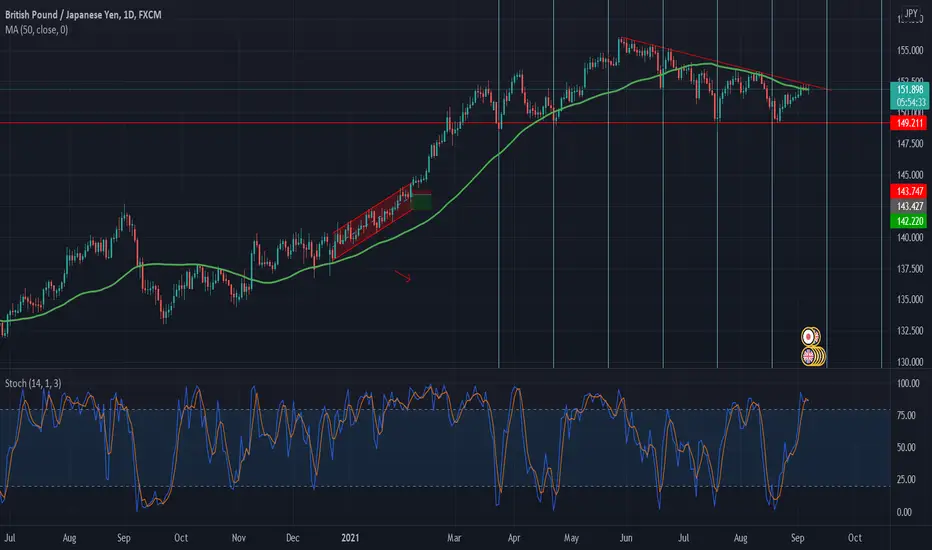Select the red ascending channel drawing
This screenshot has width=932, height=550.
point(373,222)
